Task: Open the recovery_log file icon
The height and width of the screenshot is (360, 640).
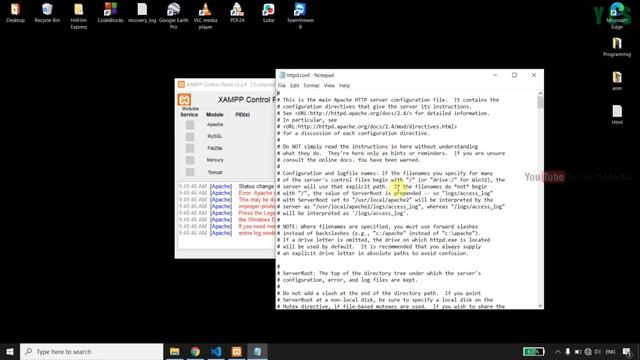Action: [142, 12]
